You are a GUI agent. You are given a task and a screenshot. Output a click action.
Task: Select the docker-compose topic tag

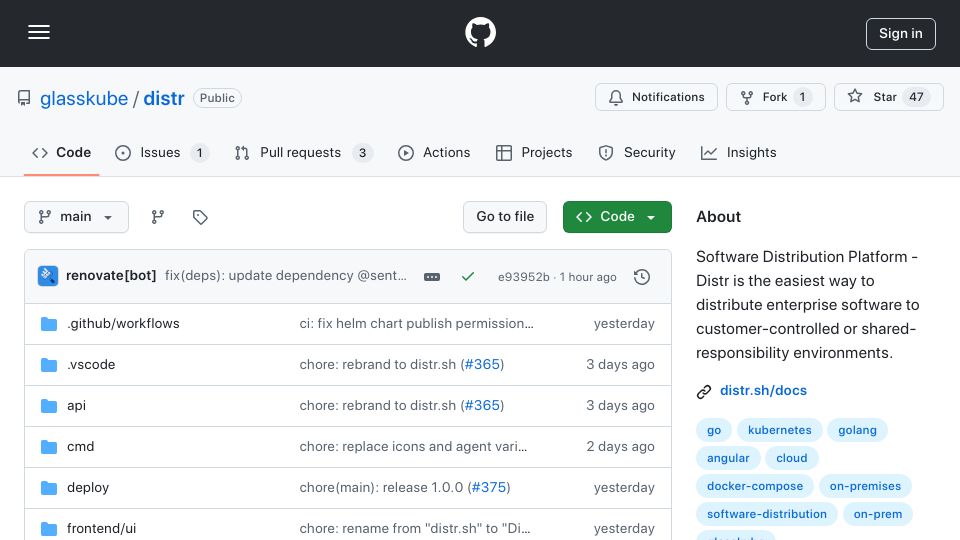coord(755,486)
